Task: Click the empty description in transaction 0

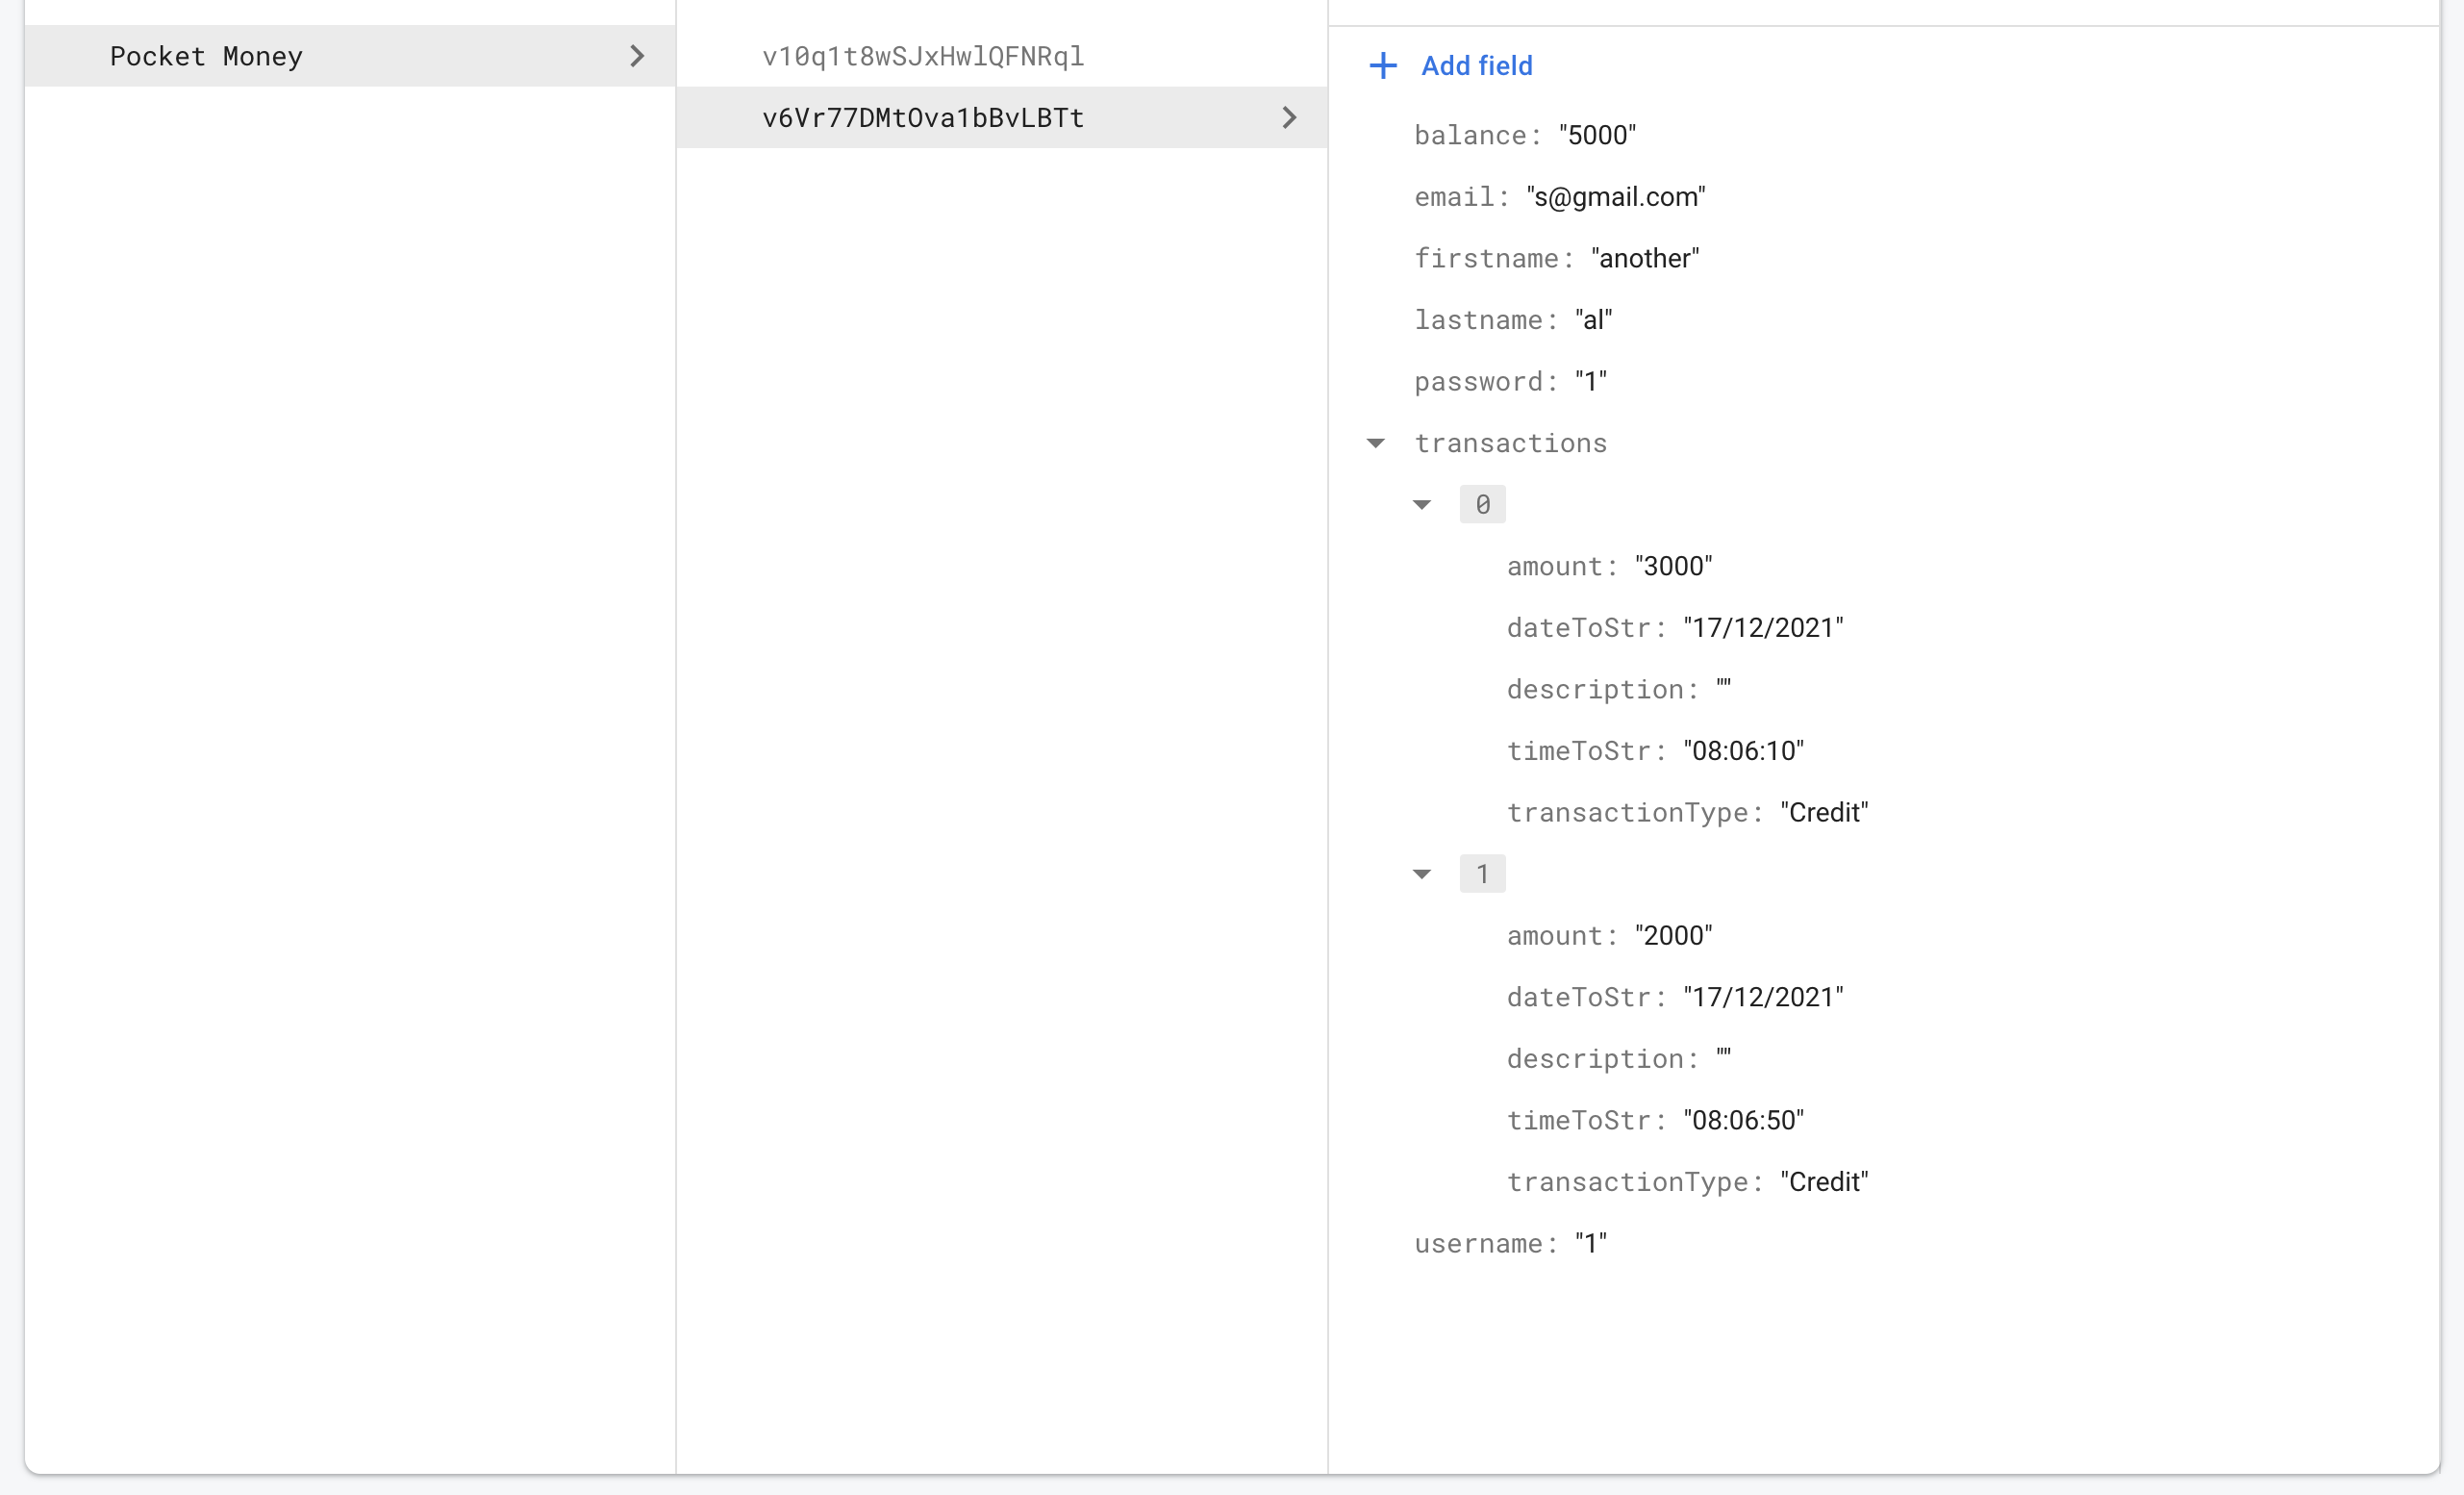Action: pyautogui.click(x=1723, y=688)
